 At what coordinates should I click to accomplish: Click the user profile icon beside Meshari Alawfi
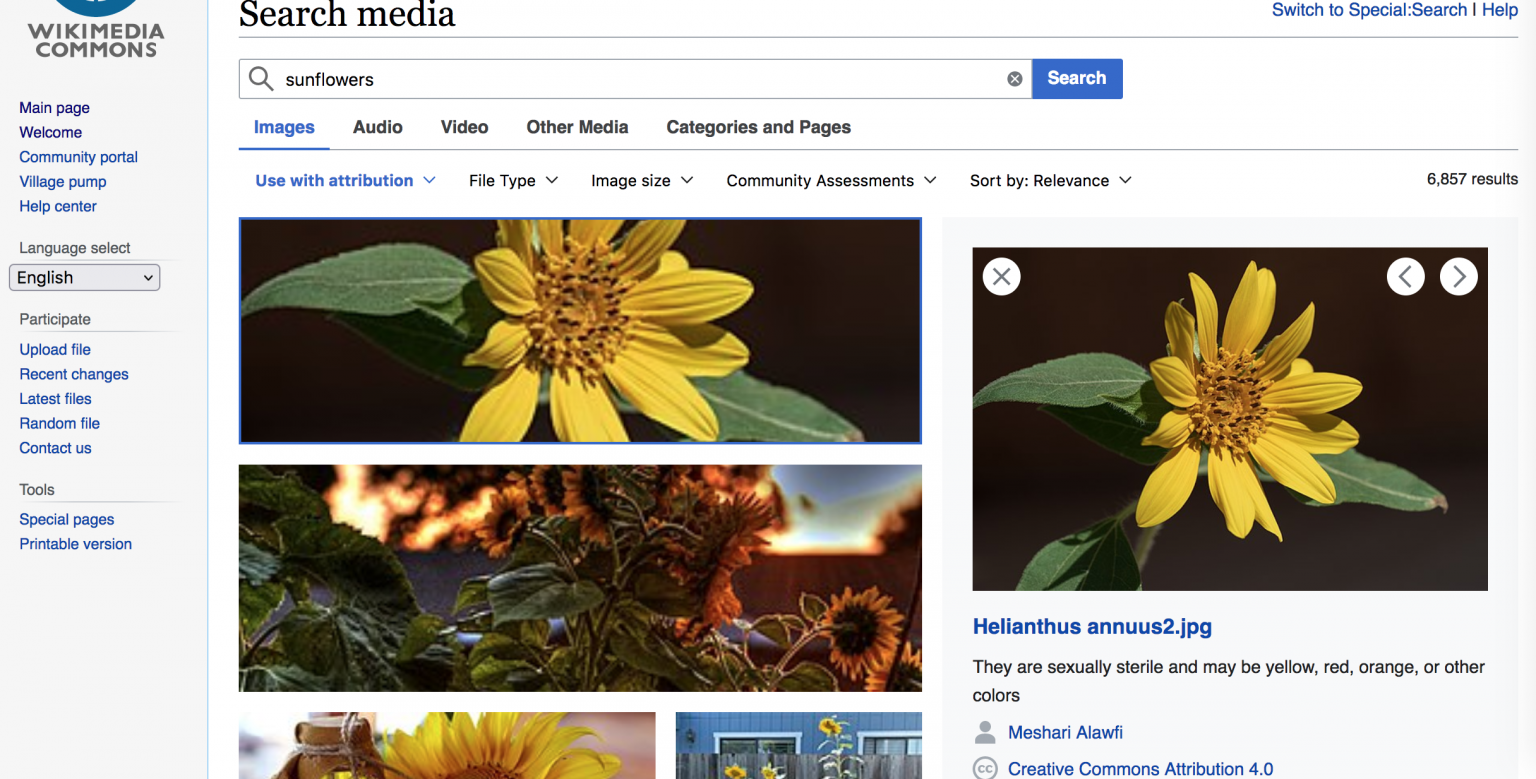985,732
